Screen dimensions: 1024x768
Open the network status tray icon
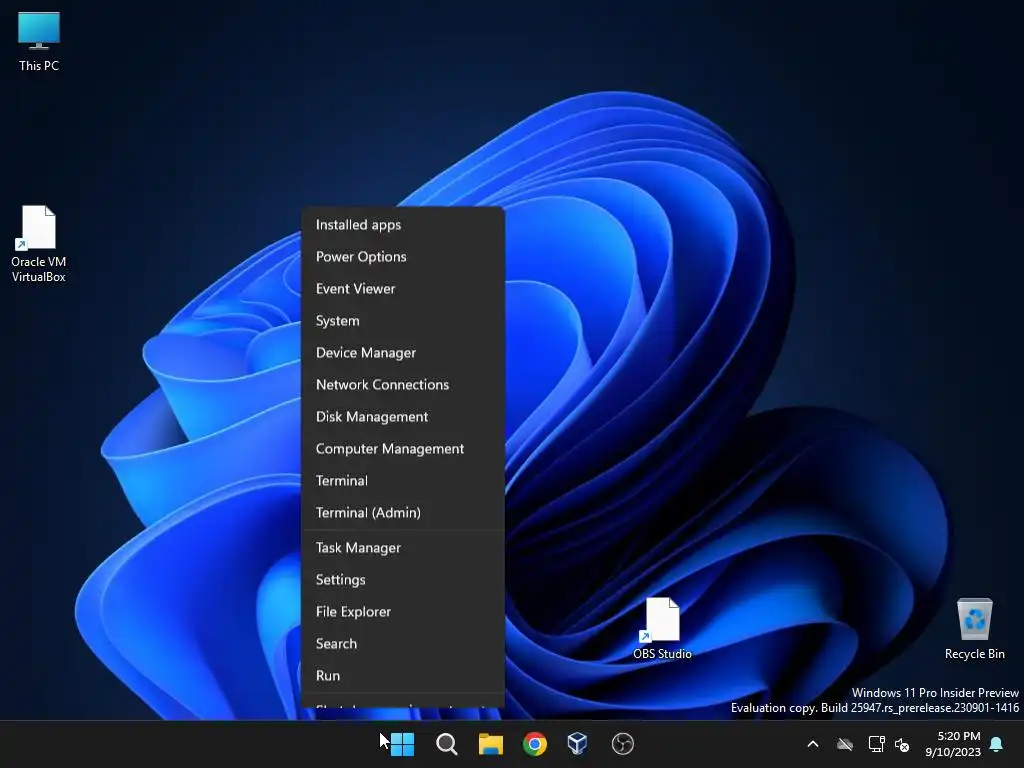point(876,744)
